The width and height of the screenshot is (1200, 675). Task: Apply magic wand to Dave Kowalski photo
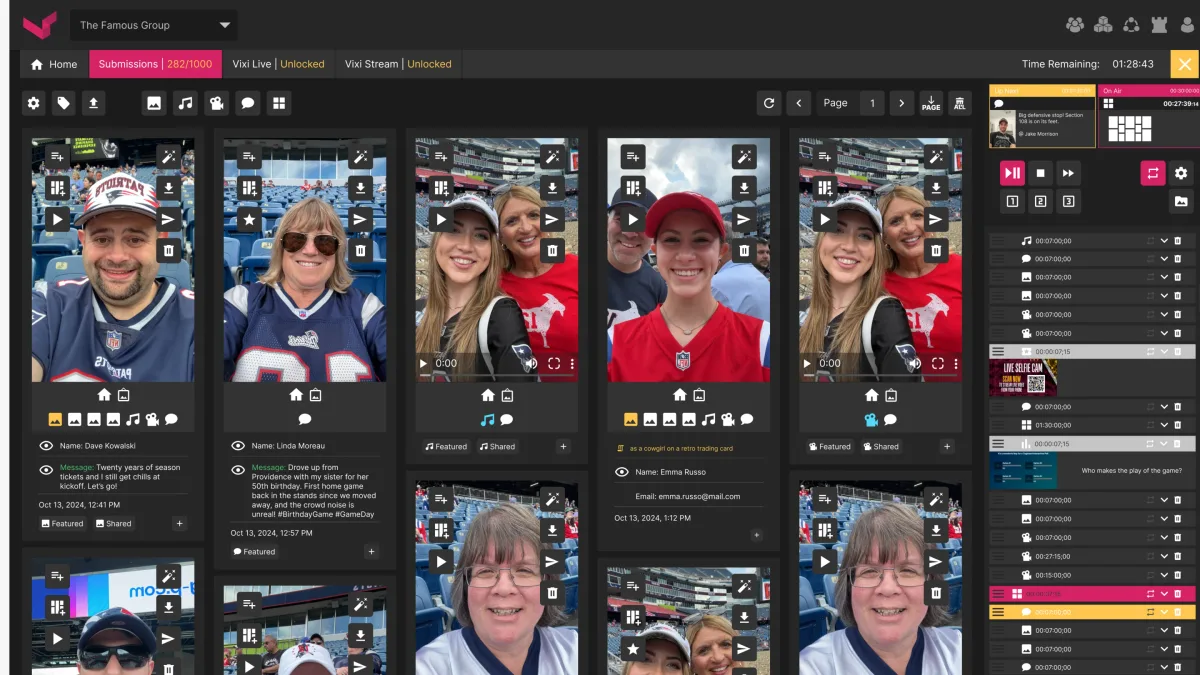(x=169, y=156)
